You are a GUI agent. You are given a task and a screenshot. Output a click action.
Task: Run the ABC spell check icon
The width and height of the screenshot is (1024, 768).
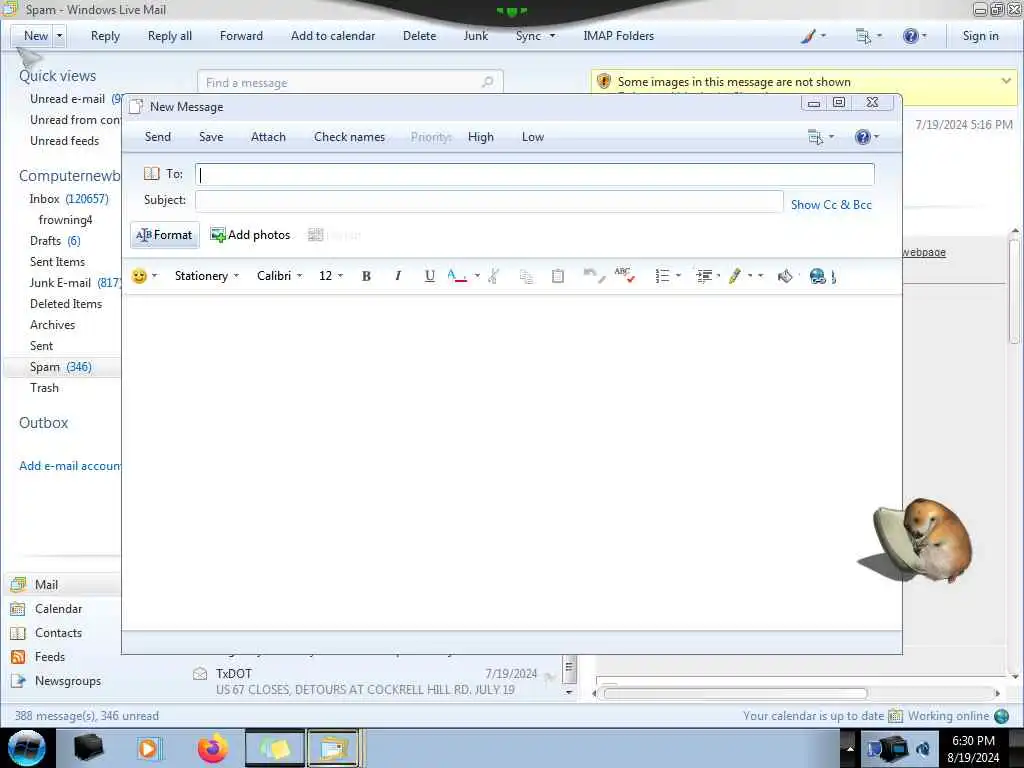click(x=625, y=276)
